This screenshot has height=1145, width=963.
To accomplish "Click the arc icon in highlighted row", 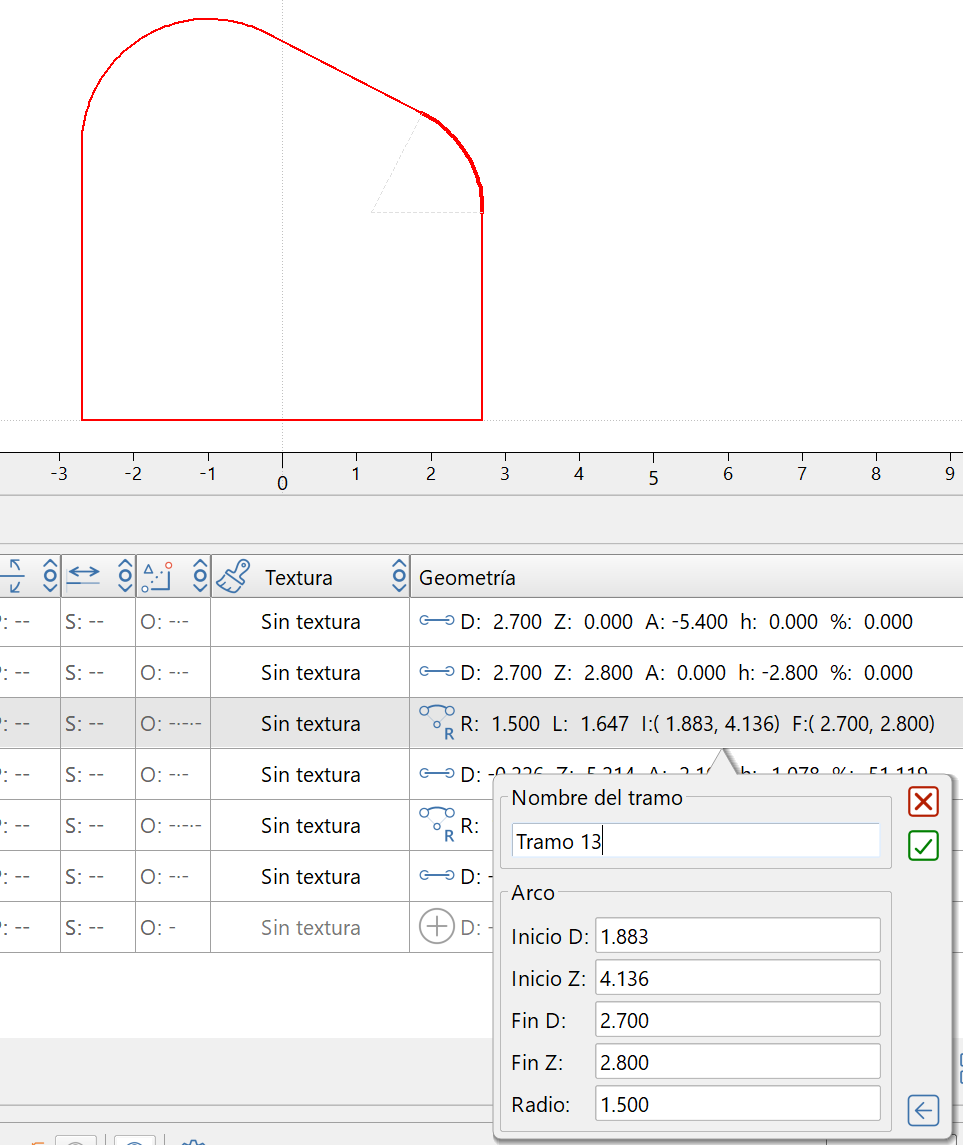I will coord(437,722).
